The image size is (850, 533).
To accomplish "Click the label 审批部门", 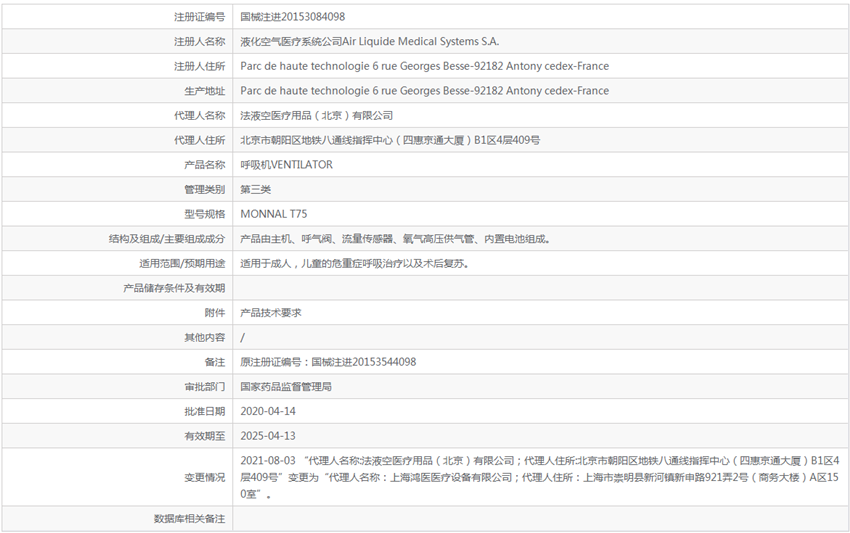I will [204, 387].
